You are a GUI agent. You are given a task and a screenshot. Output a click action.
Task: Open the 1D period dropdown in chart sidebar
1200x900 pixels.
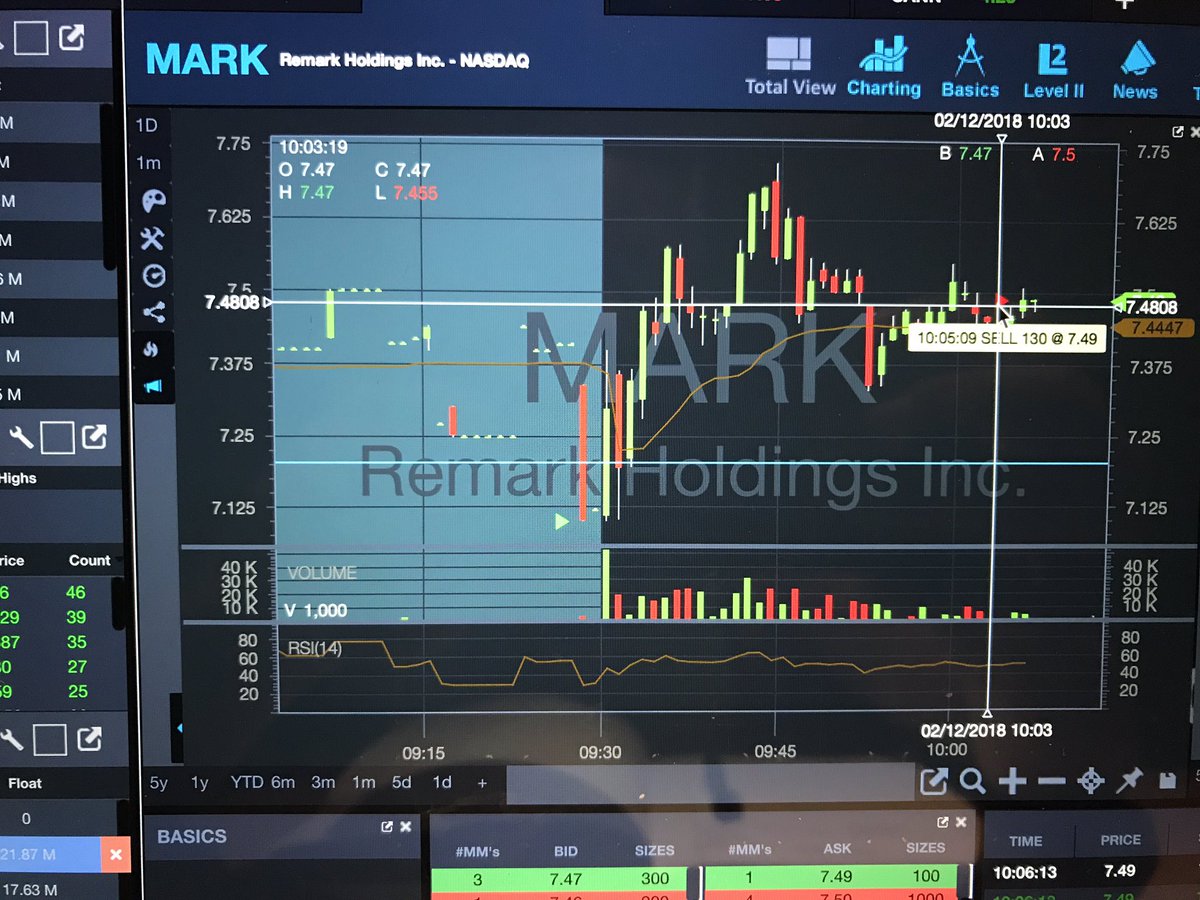click(147, 125)
